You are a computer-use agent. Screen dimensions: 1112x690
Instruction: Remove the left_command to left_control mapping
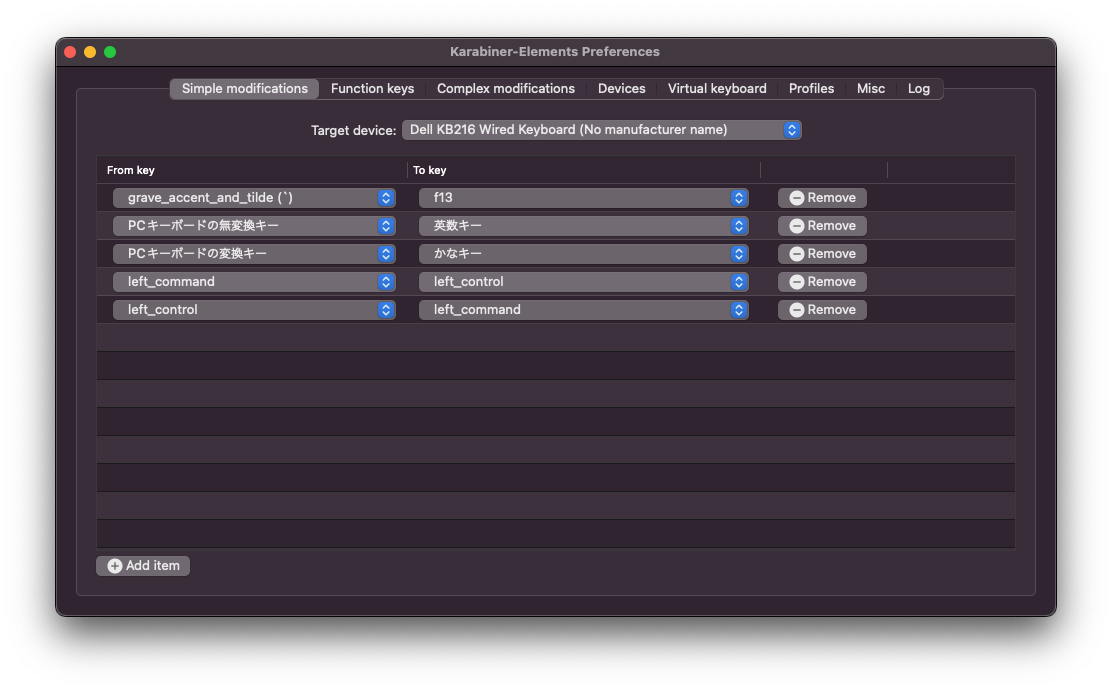[x=822, y=282]
